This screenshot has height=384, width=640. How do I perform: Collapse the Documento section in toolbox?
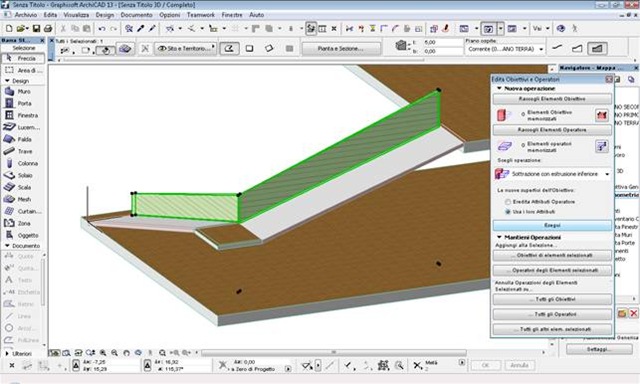(7, 246)
